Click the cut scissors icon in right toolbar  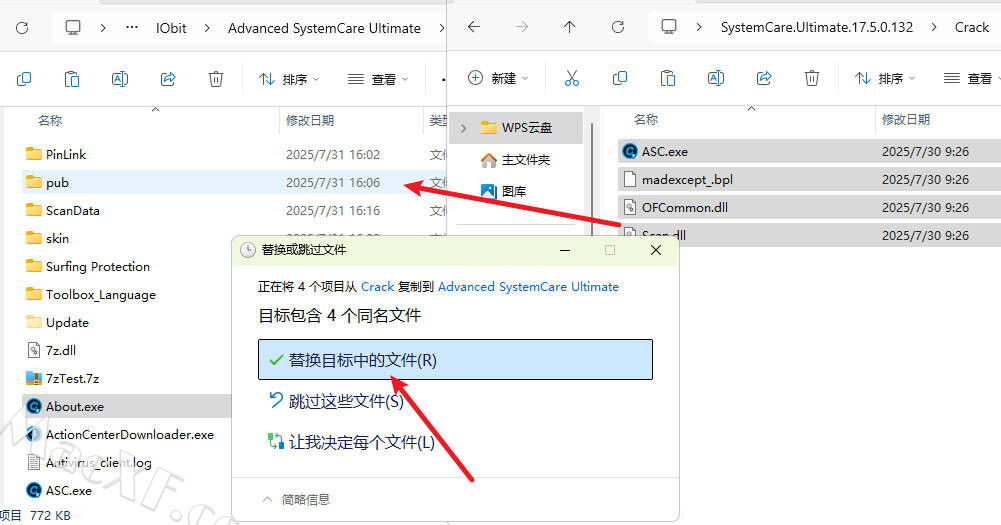coord(572,78)
